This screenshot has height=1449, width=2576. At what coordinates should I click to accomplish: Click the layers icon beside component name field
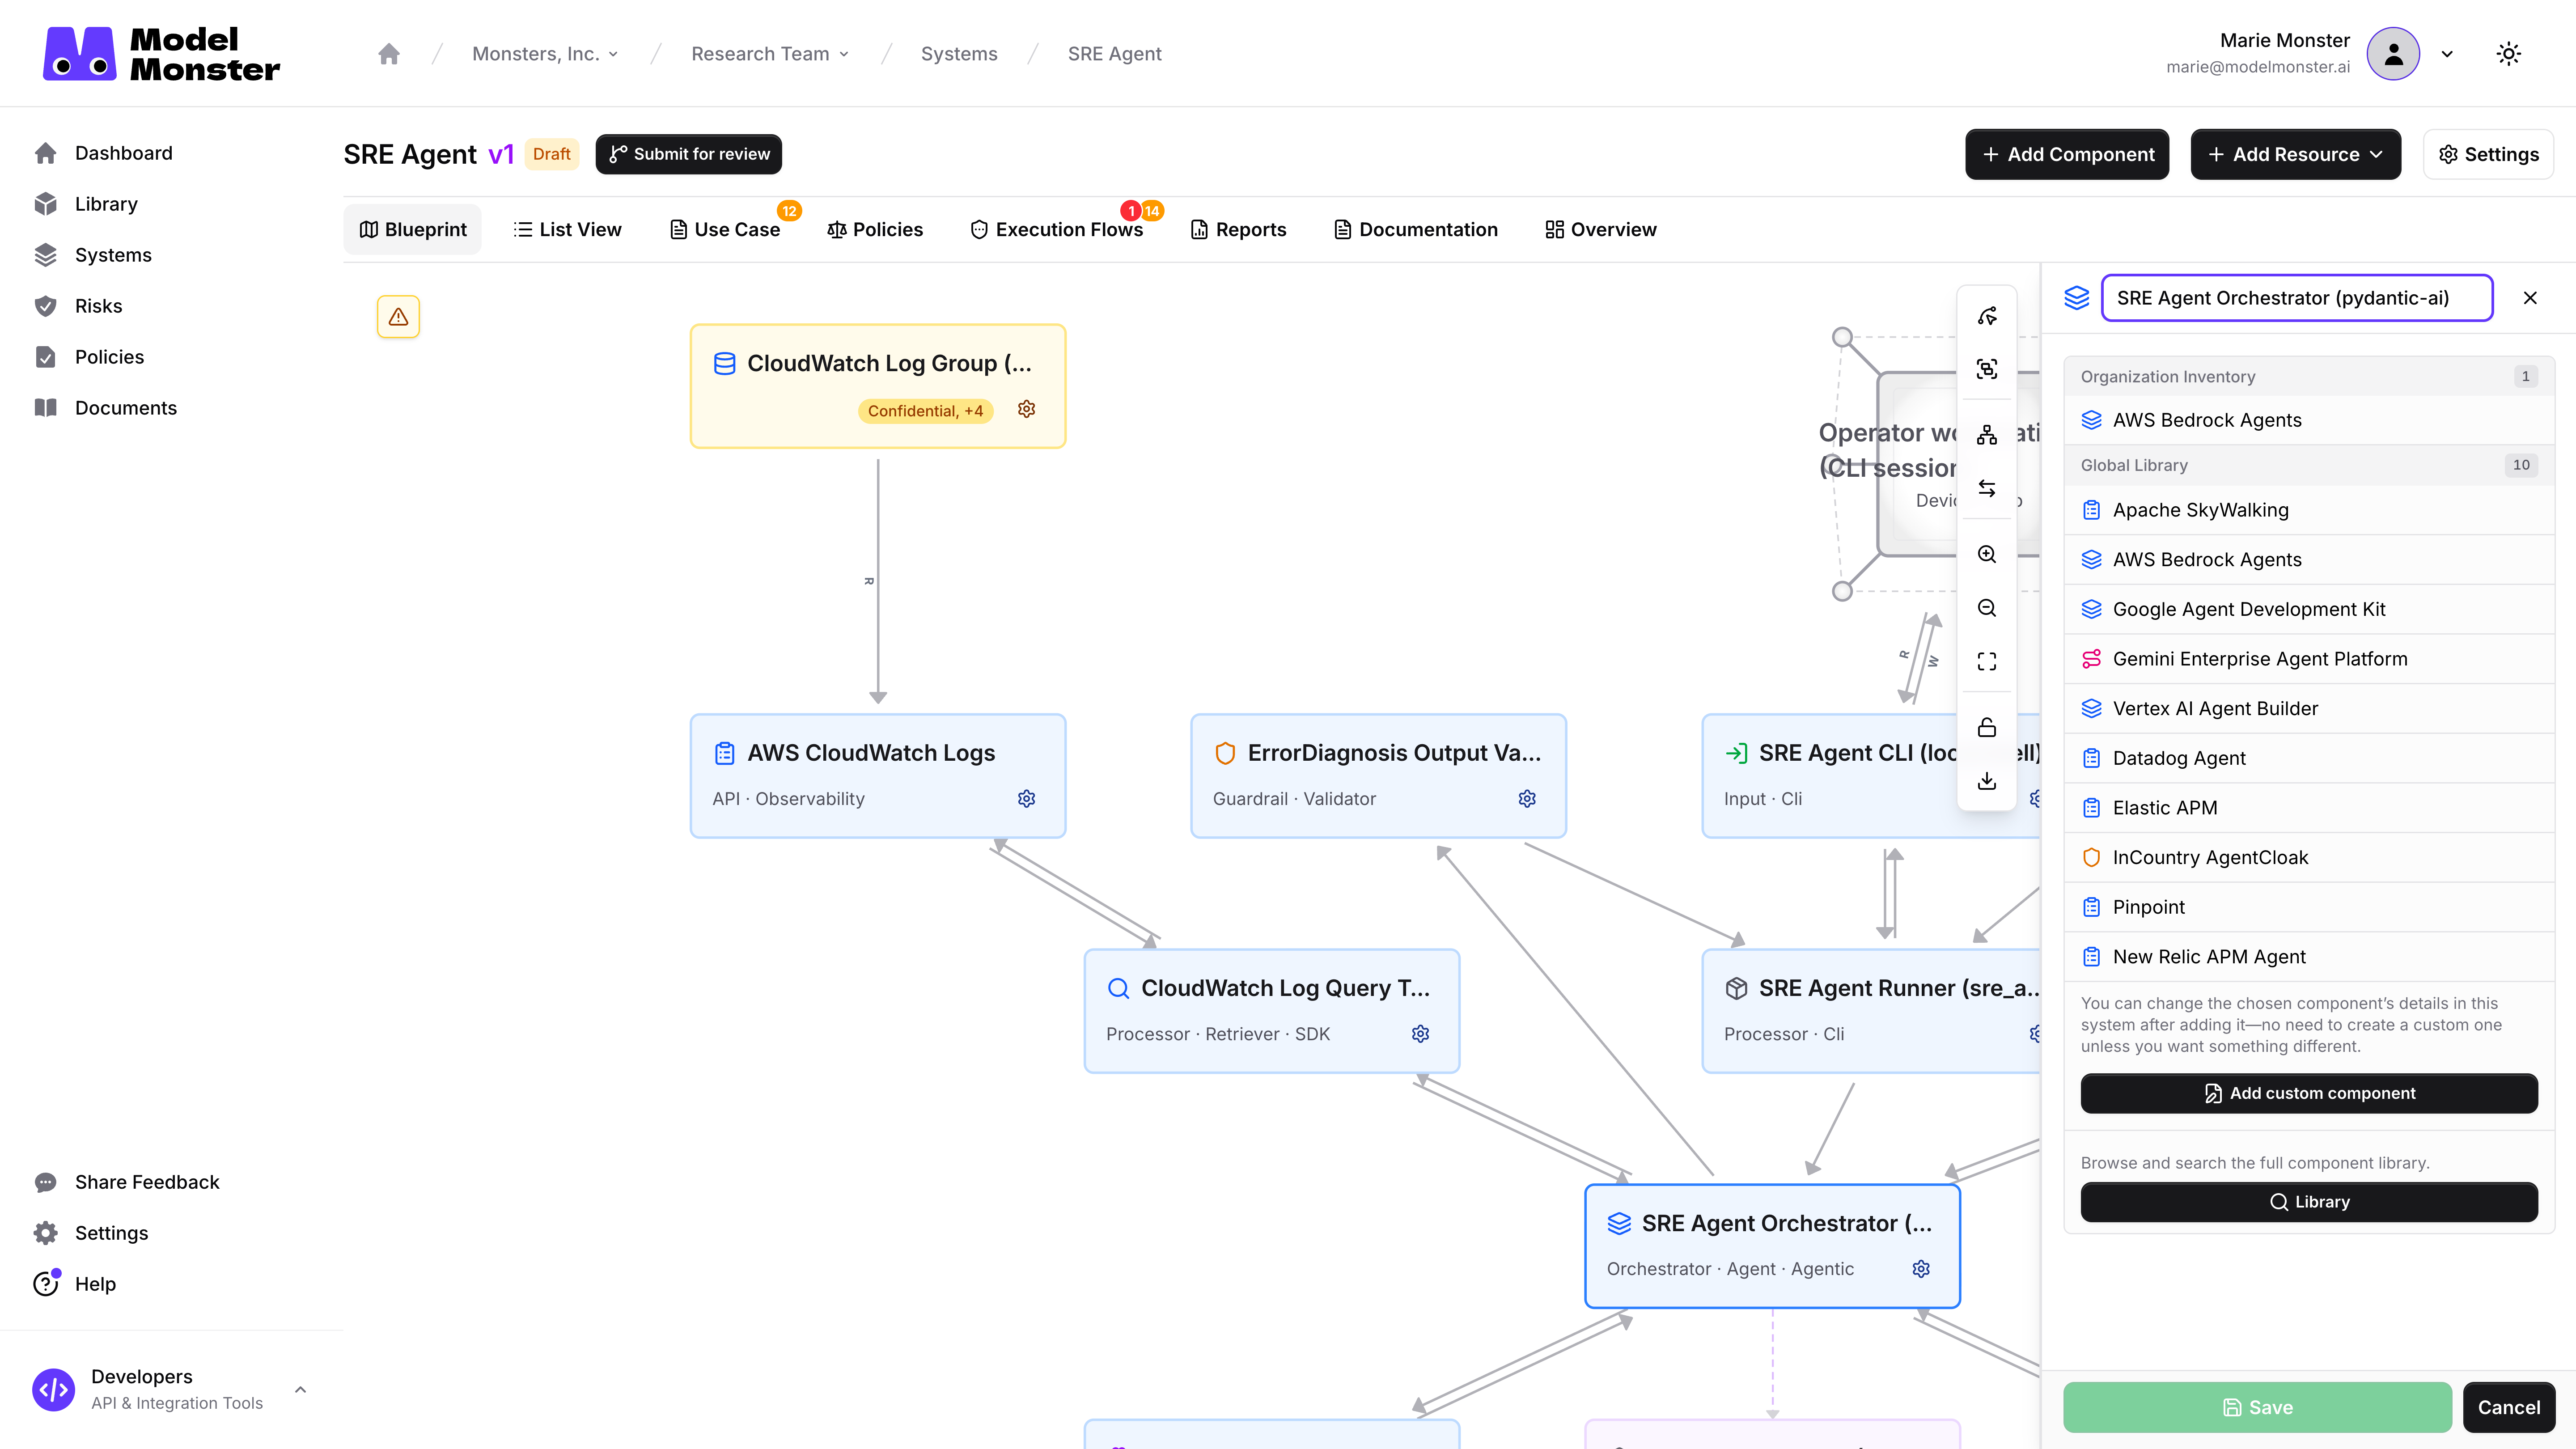2077,298
